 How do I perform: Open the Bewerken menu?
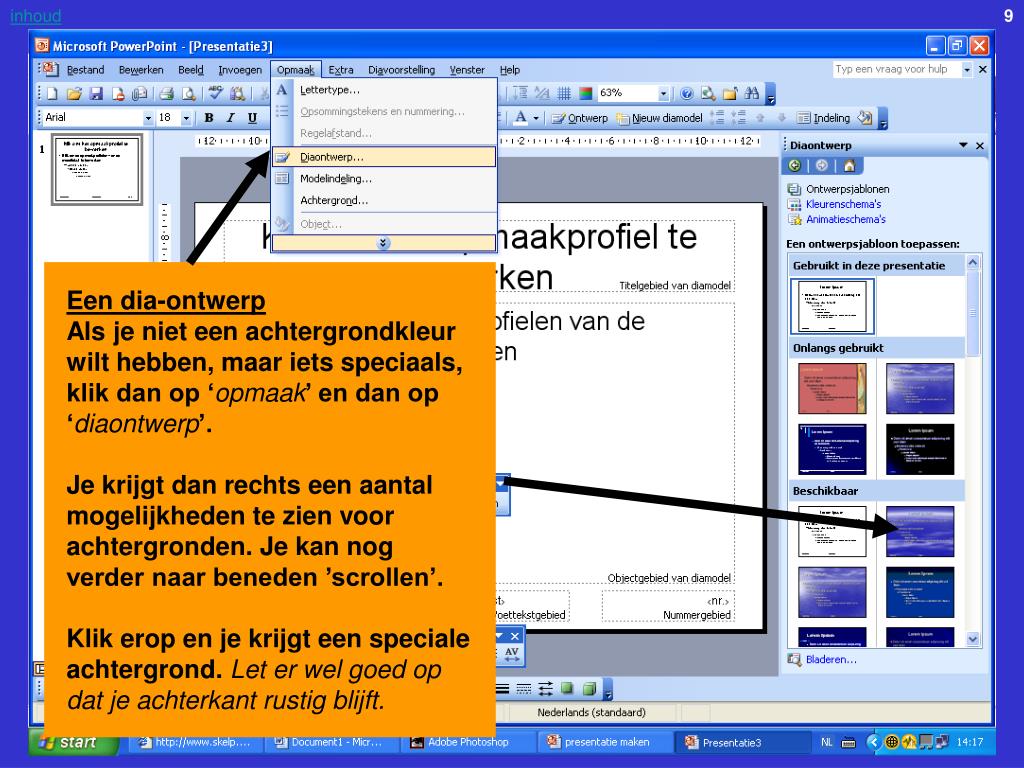click(x=141, y=70)
